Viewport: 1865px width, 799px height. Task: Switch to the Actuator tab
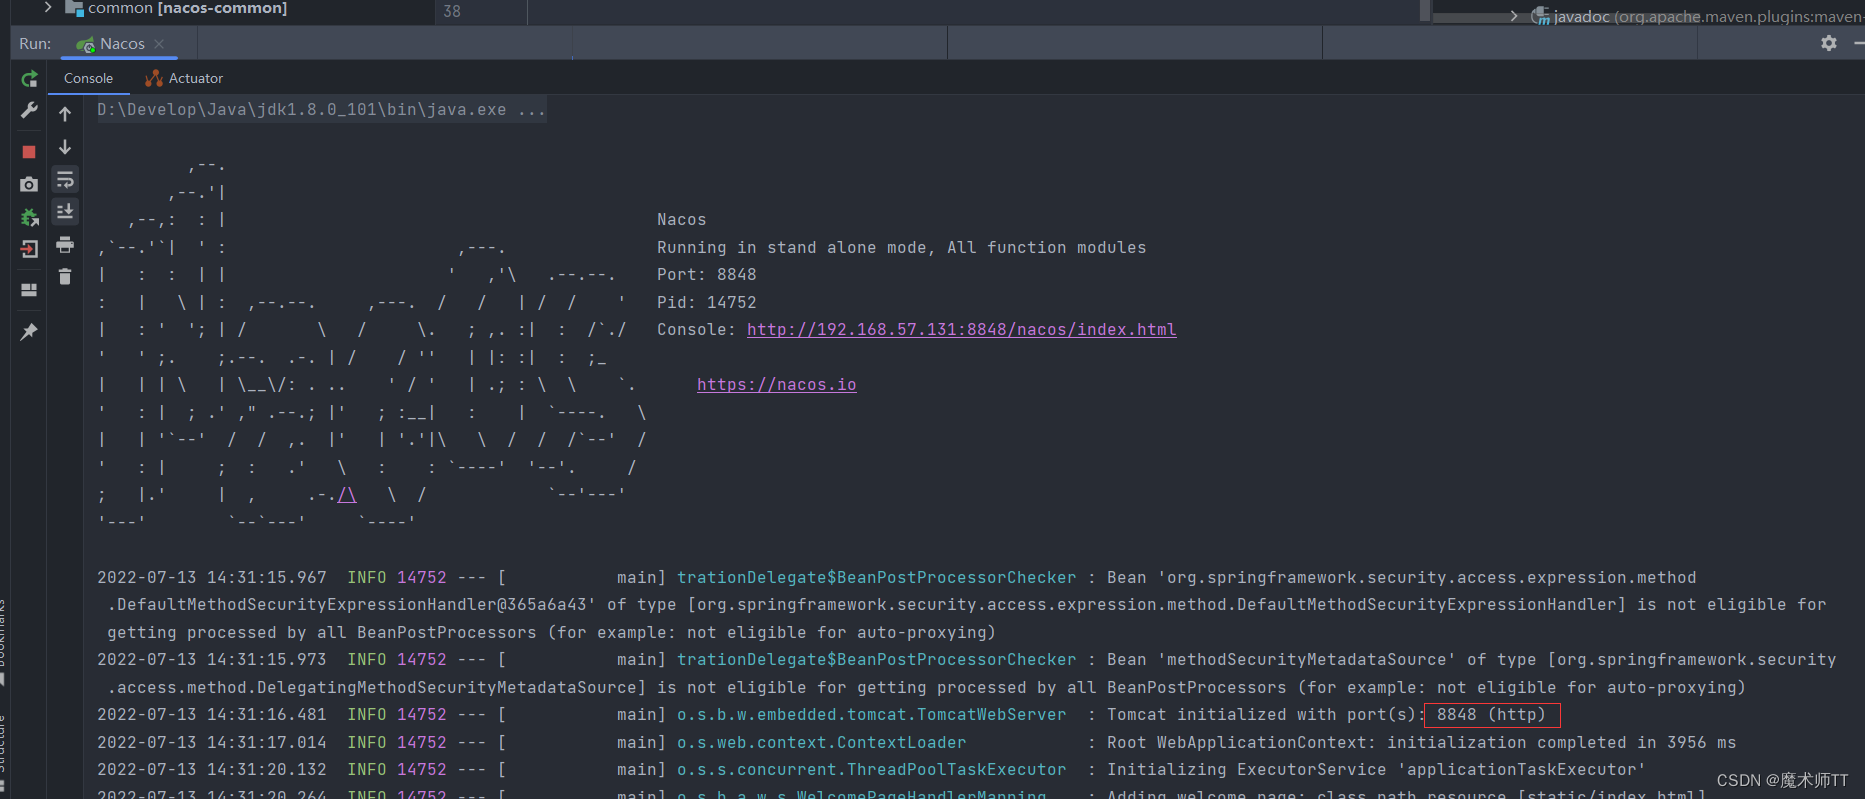pos(184,78)
